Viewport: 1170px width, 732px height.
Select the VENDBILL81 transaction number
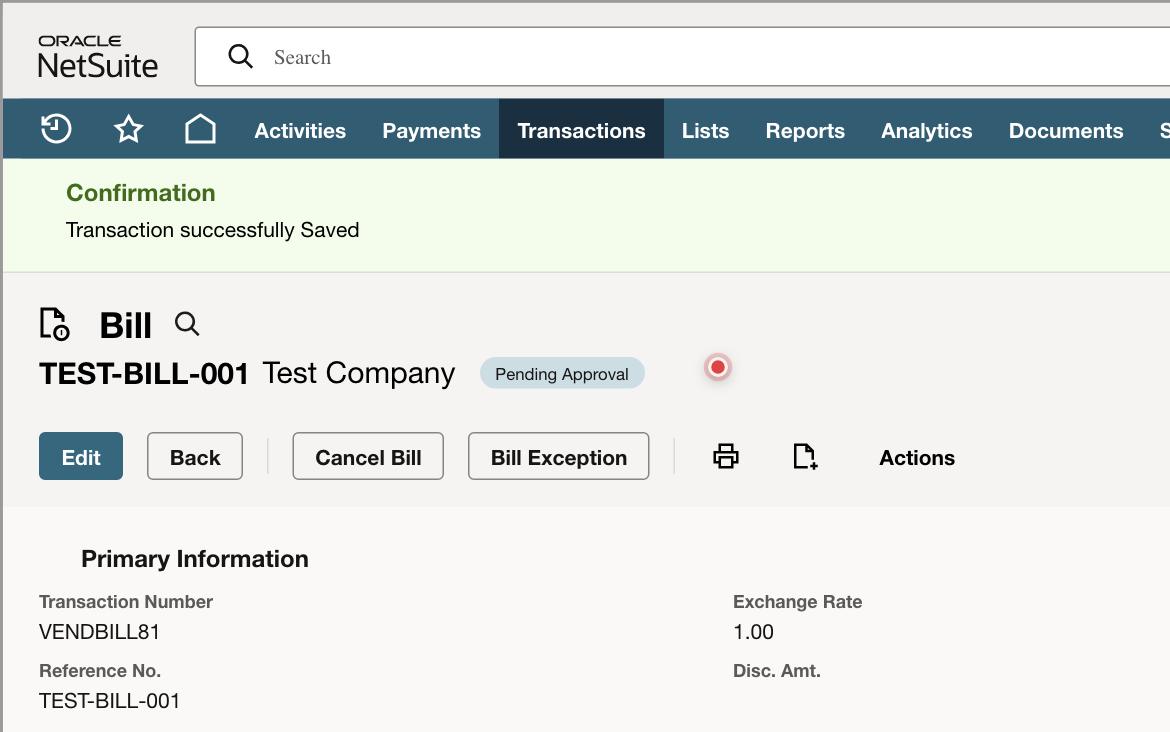(x=99, y=632)
